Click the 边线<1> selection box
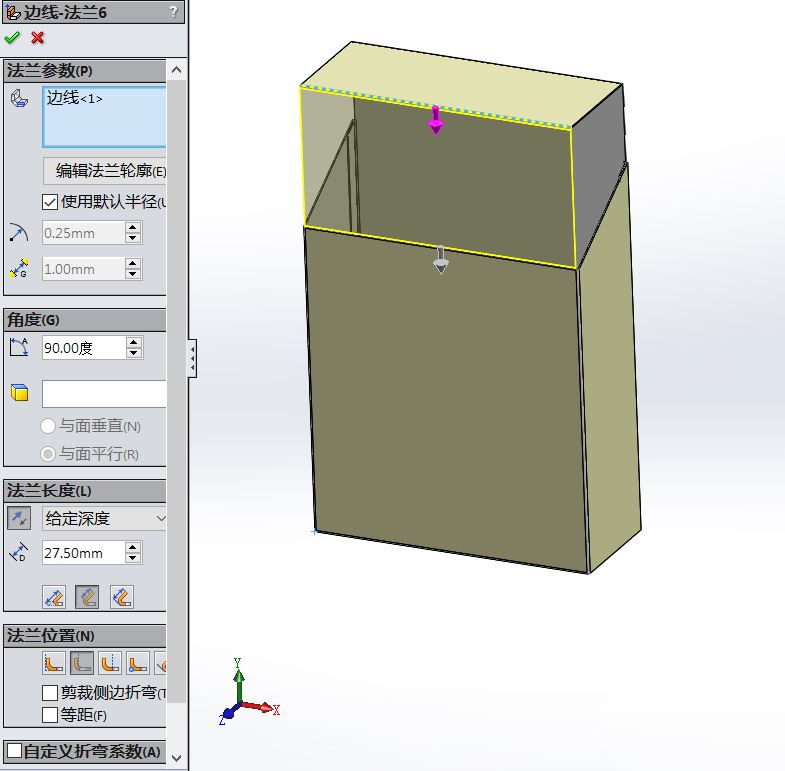Image resolution: width=785 pixels, height=771 pixels. click(x=104, y=117)
